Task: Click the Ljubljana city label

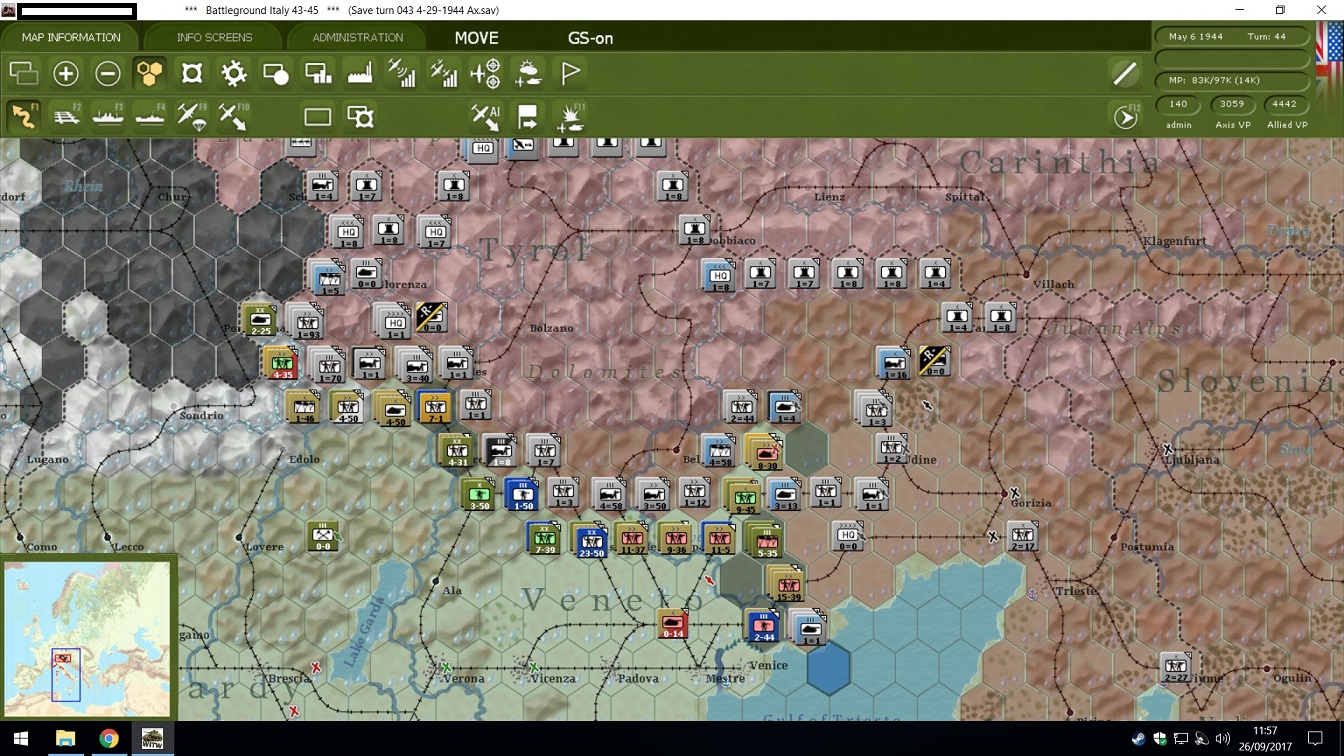Action: [x=1193, y=460]
